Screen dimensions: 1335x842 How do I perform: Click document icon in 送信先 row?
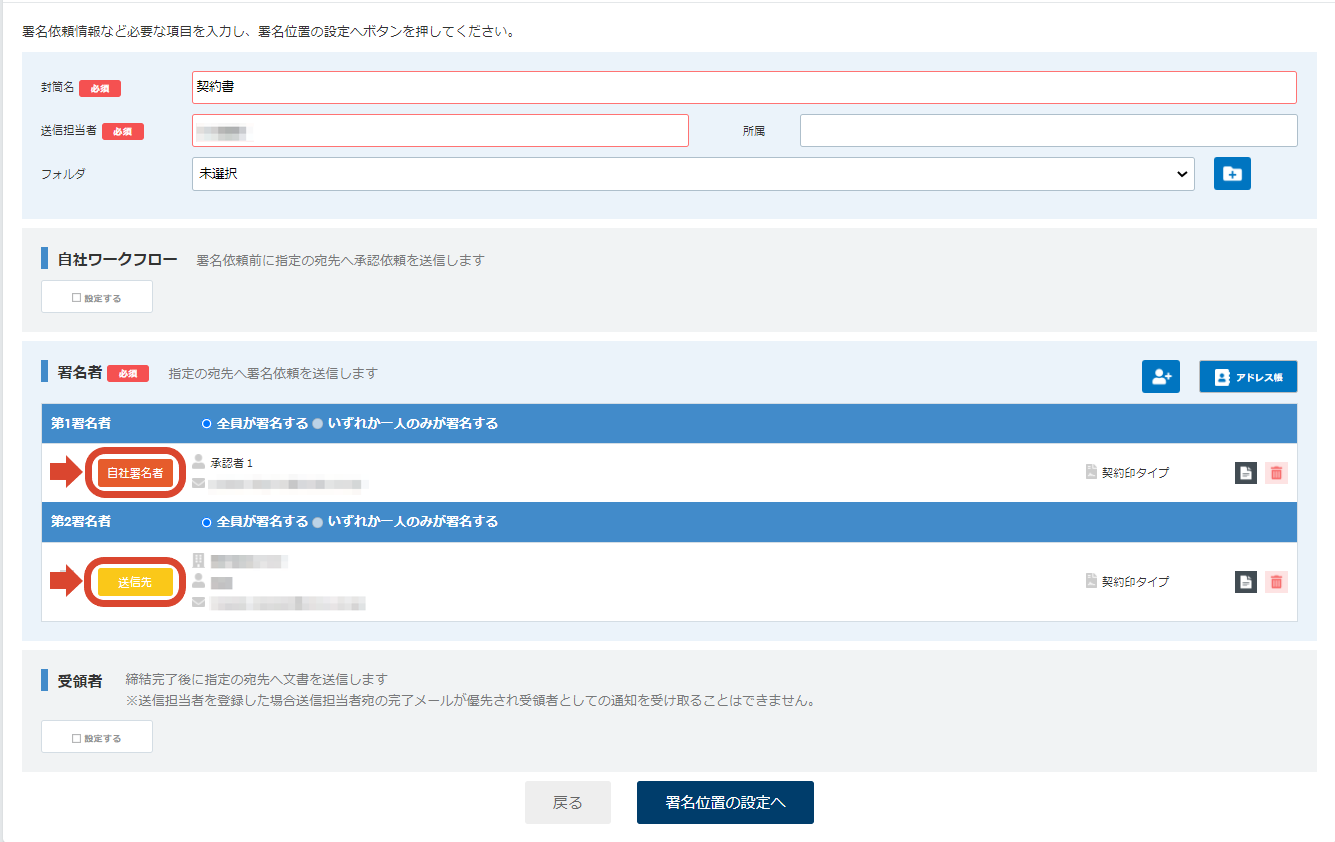1245,582
